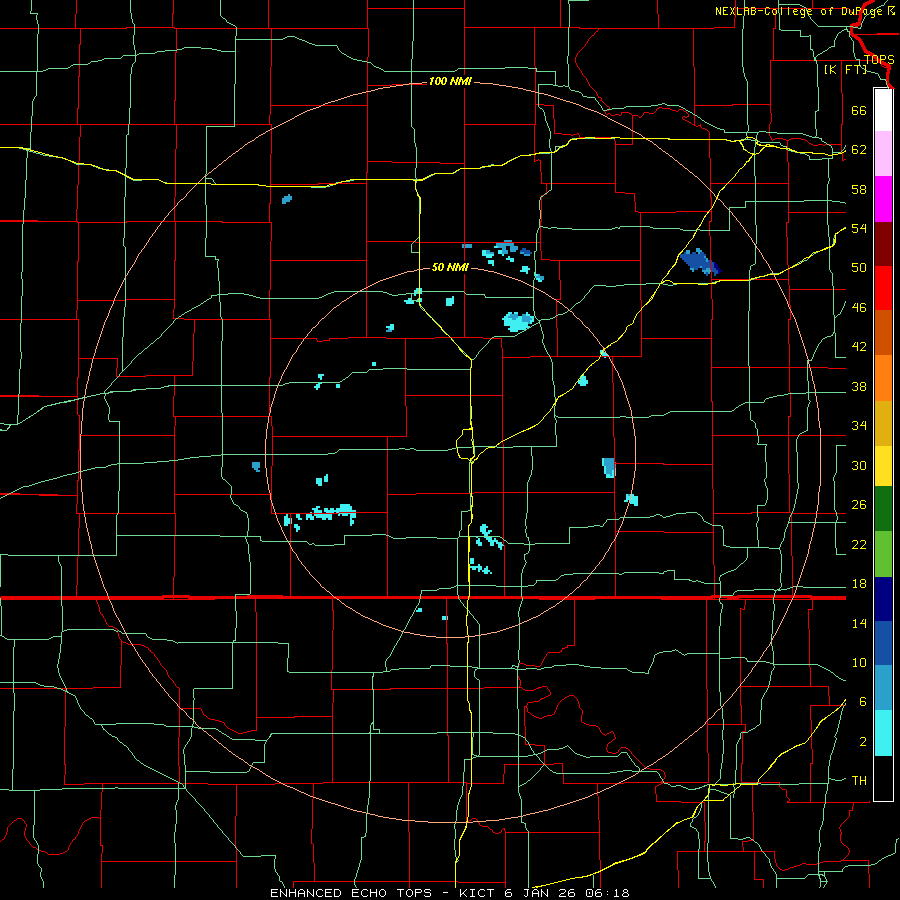The height and width of the screenshot is (900, 900).
Task: Click the 'TH' threshold label
Action: click(x=859, y=781)
